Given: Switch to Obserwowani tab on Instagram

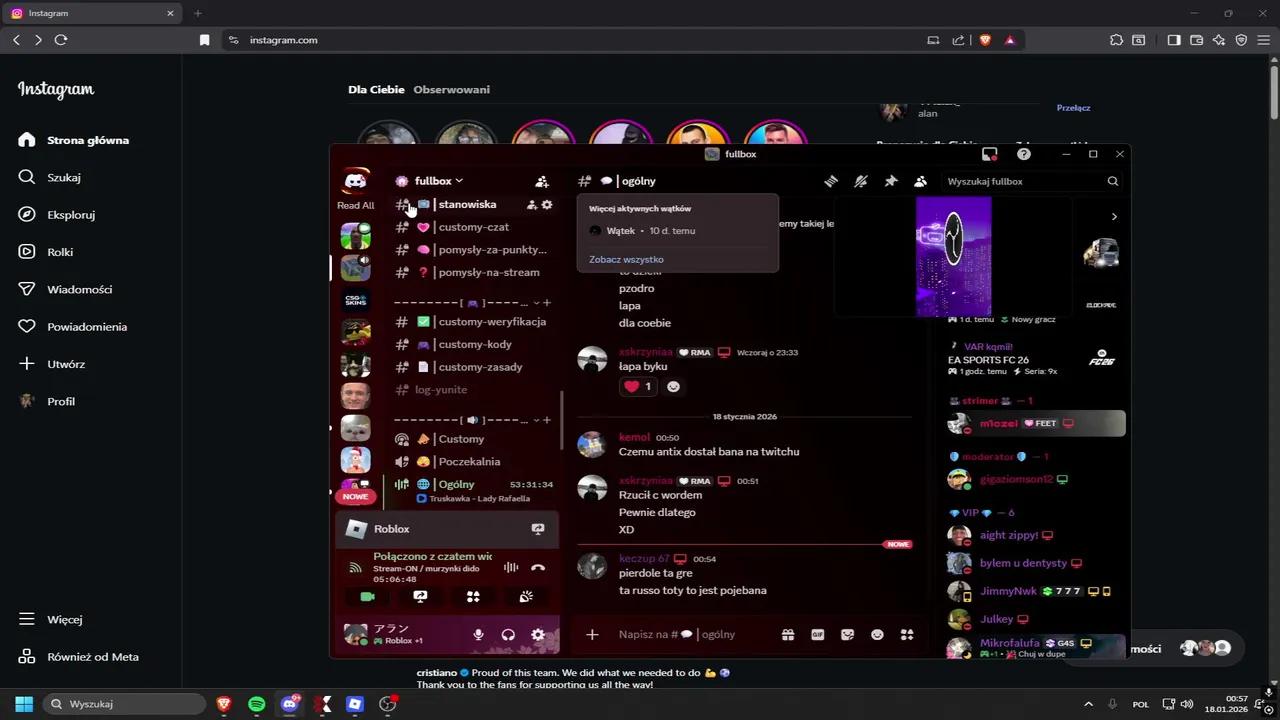Looking at the screenshot, I should tap(451, 89).
